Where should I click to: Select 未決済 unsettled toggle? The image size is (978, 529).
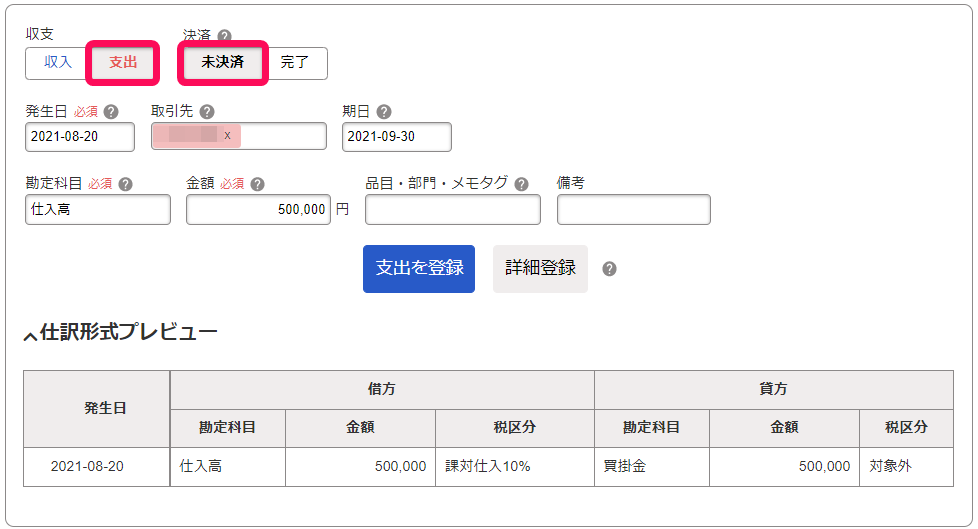[223, 62]
